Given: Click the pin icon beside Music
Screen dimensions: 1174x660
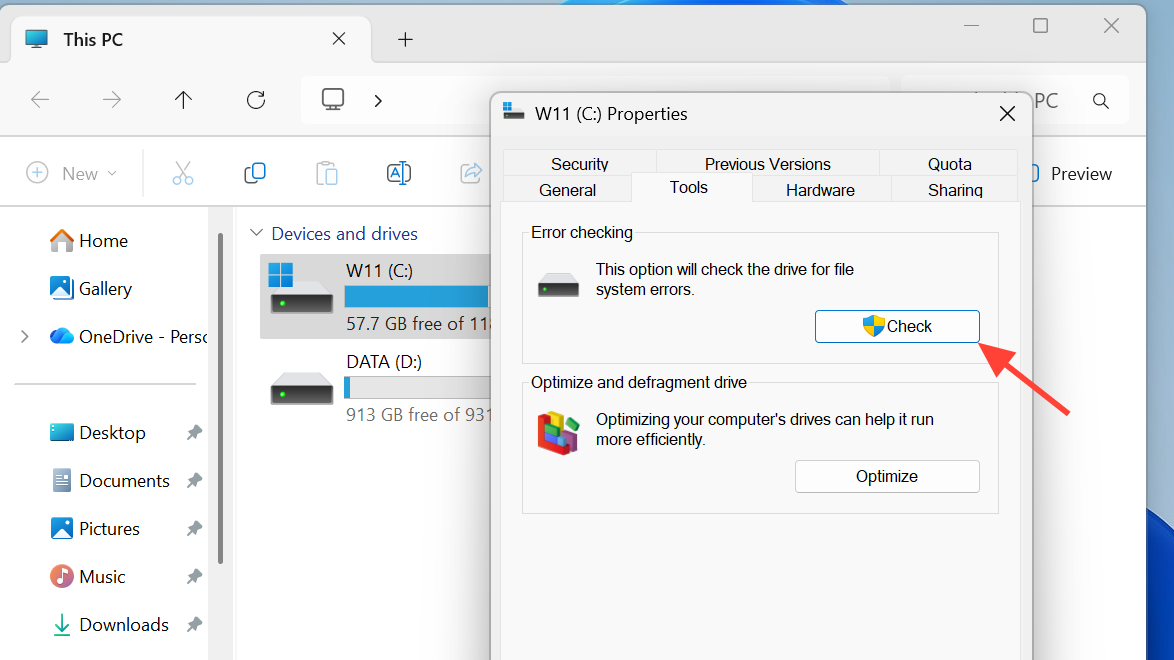Looking at the screenshot, I should click(194, 576).
